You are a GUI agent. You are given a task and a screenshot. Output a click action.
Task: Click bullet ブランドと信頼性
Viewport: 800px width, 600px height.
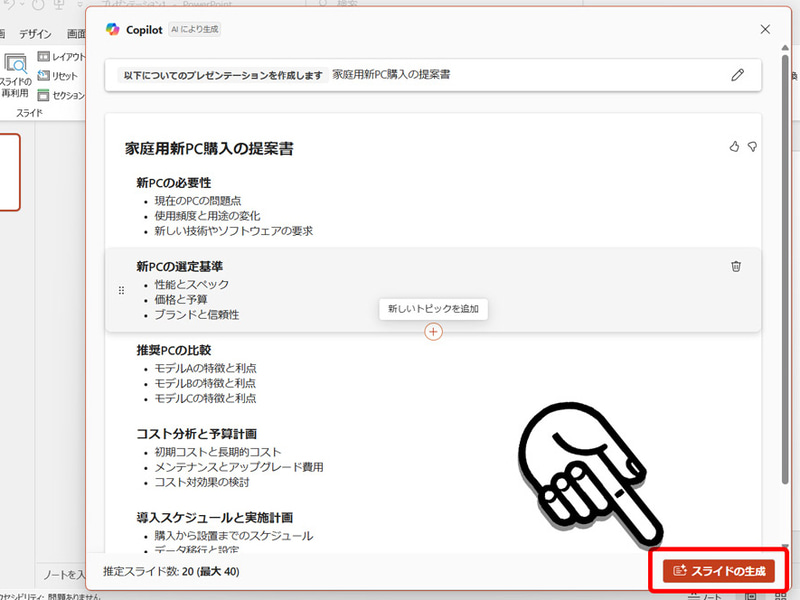[197, 315]
